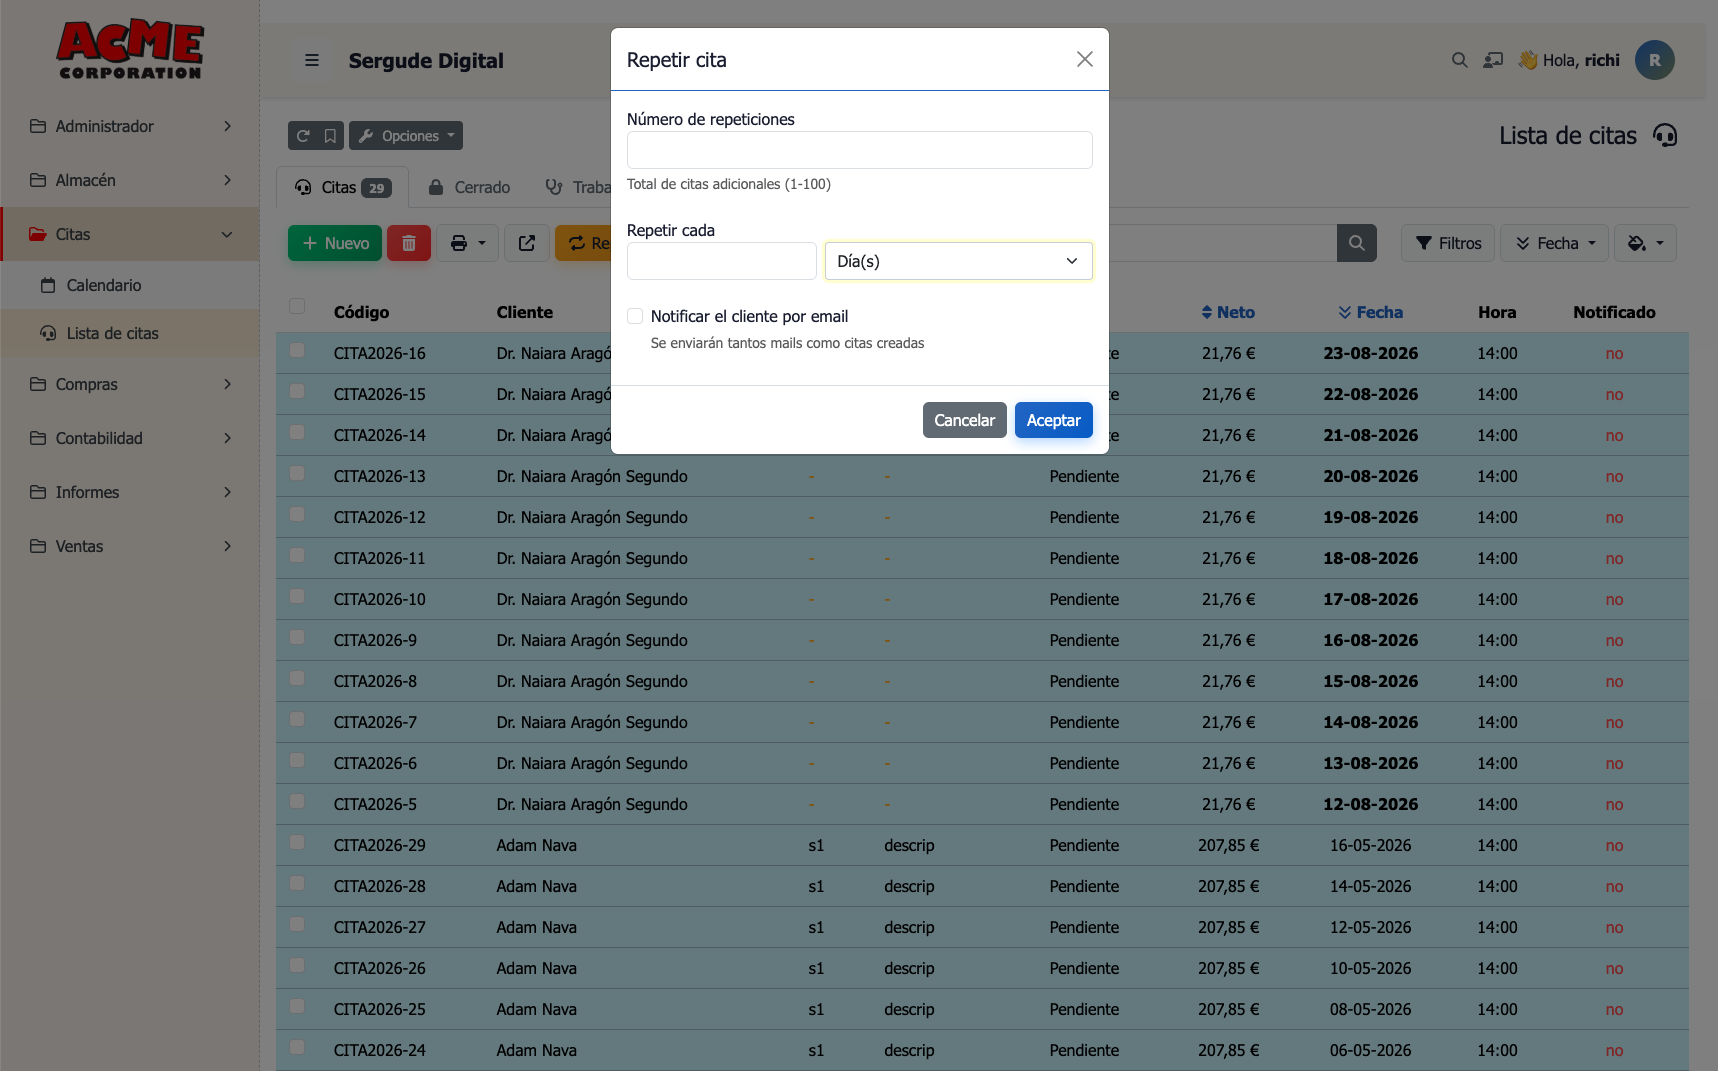Sort by the Neto column
Viewport: 1718px width, 1071px height.
click(1228, 312)
